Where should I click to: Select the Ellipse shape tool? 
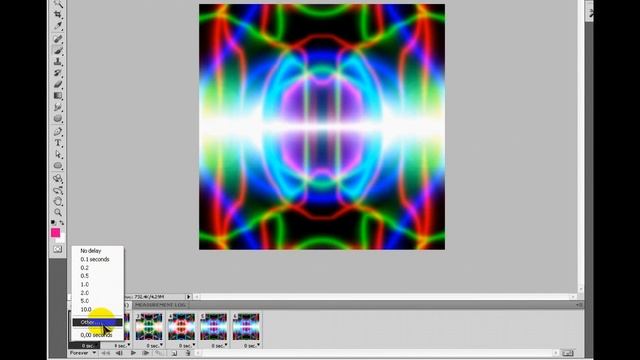point(58,166)
